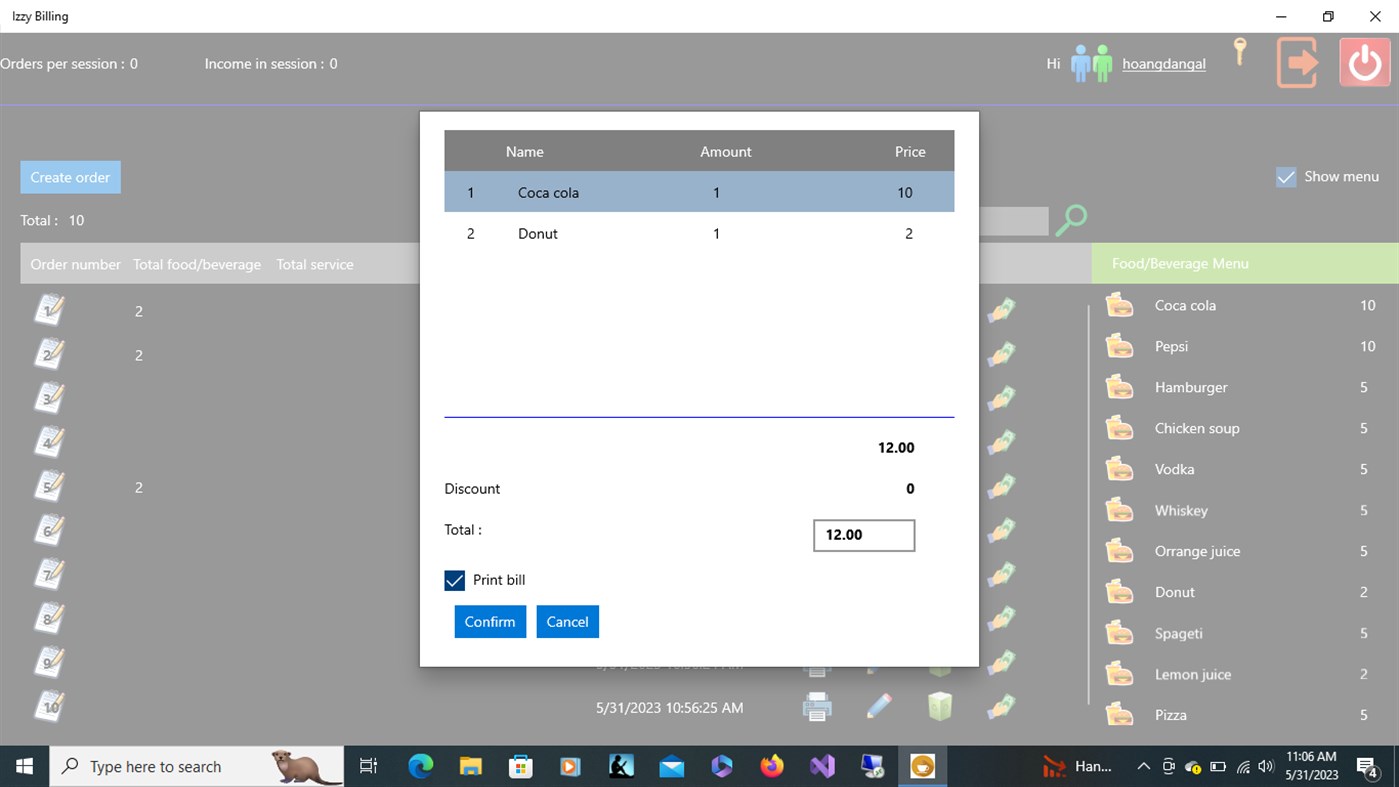Screen dimensions: 1399x787
Task: Click the taskbar search box
Action: pyautogui.click(x=196, y=766)
